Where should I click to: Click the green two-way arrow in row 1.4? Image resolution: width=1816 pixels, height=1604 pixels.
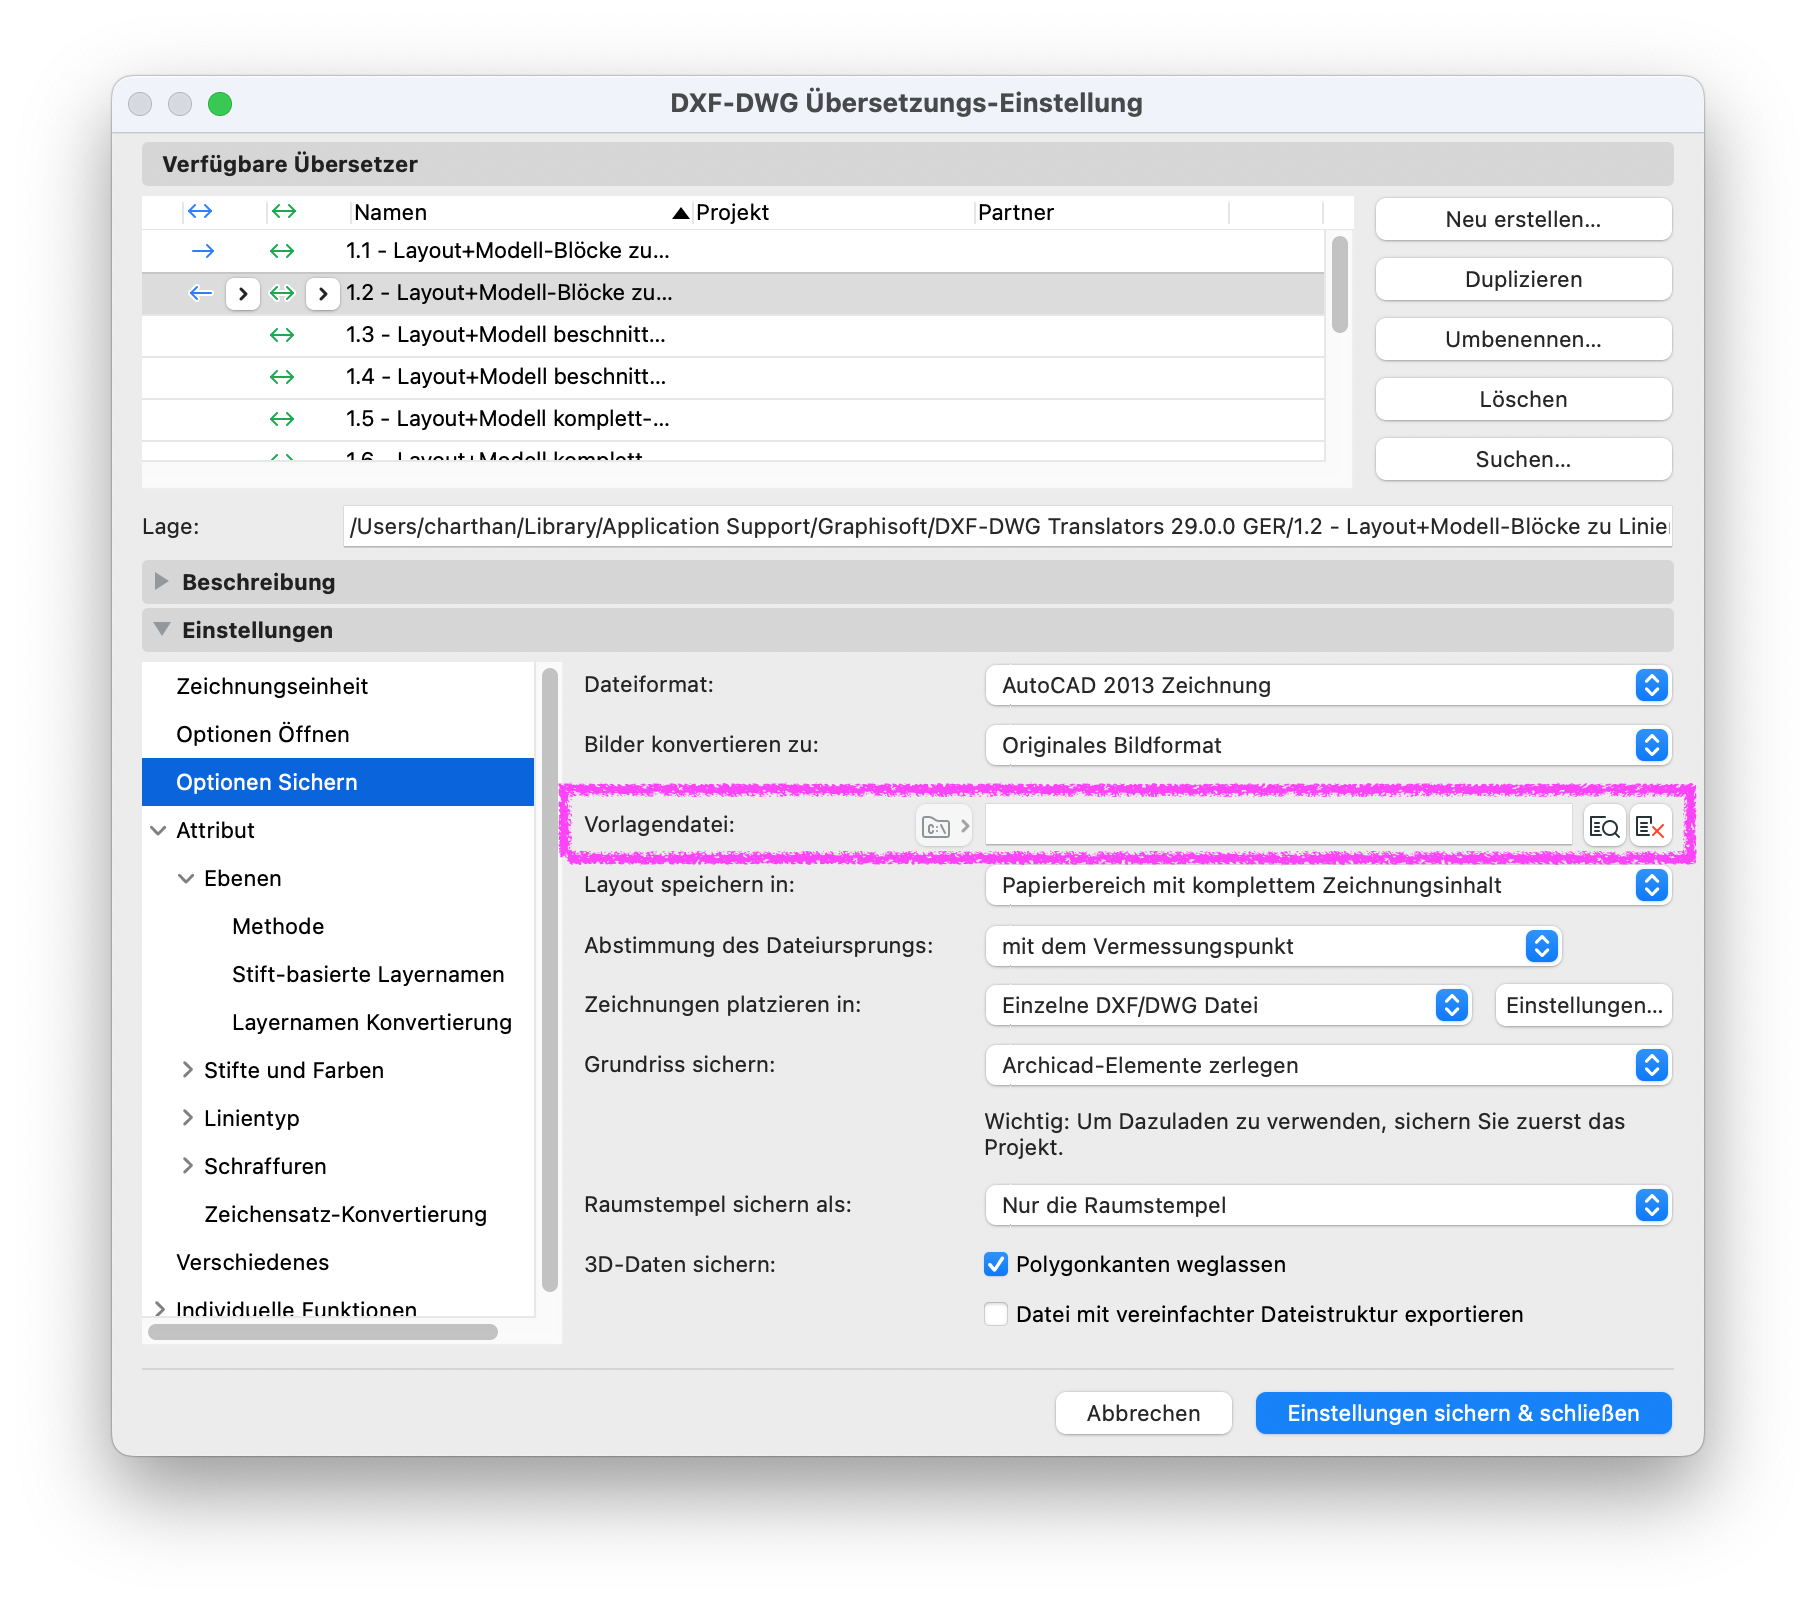[x=283, y=377]
